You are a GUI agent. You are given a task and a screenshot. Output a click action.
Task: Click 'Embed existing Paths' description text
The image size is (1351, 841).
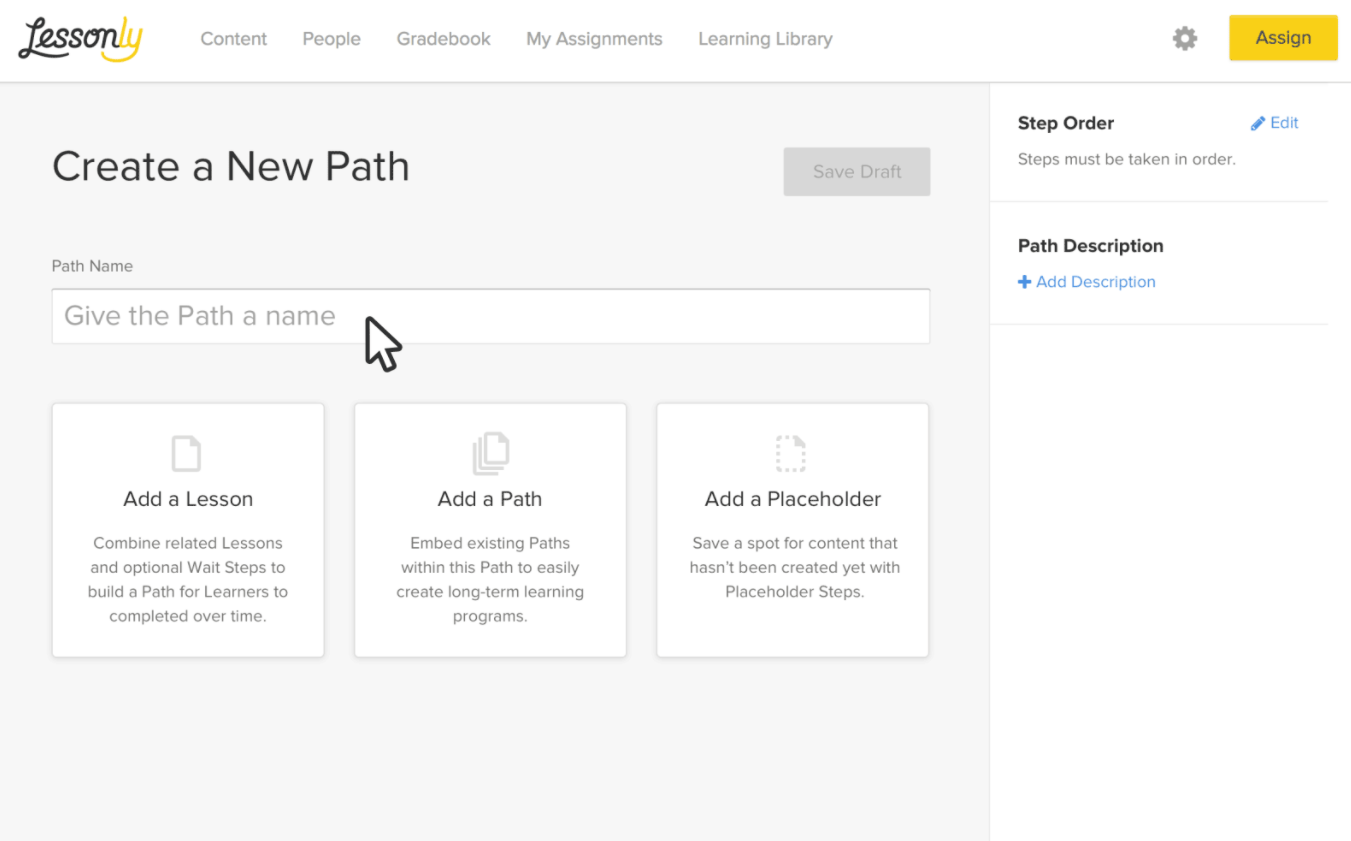coord(490,580)
